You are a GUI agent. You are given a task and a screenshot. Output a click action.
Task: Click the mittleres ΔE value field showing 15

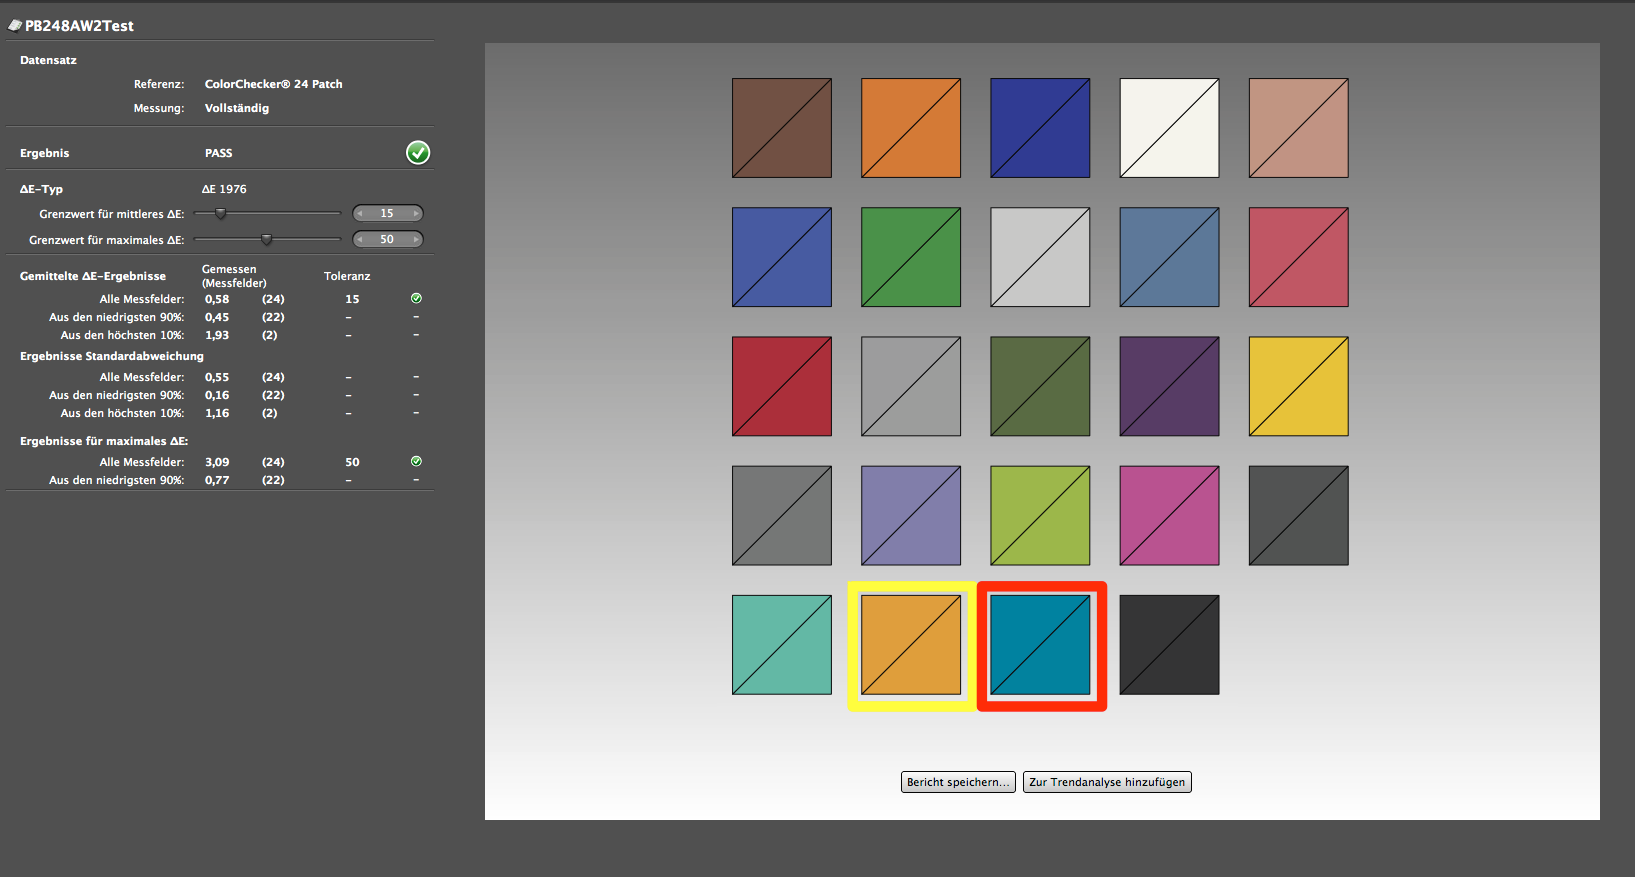(x=387, y=213)
